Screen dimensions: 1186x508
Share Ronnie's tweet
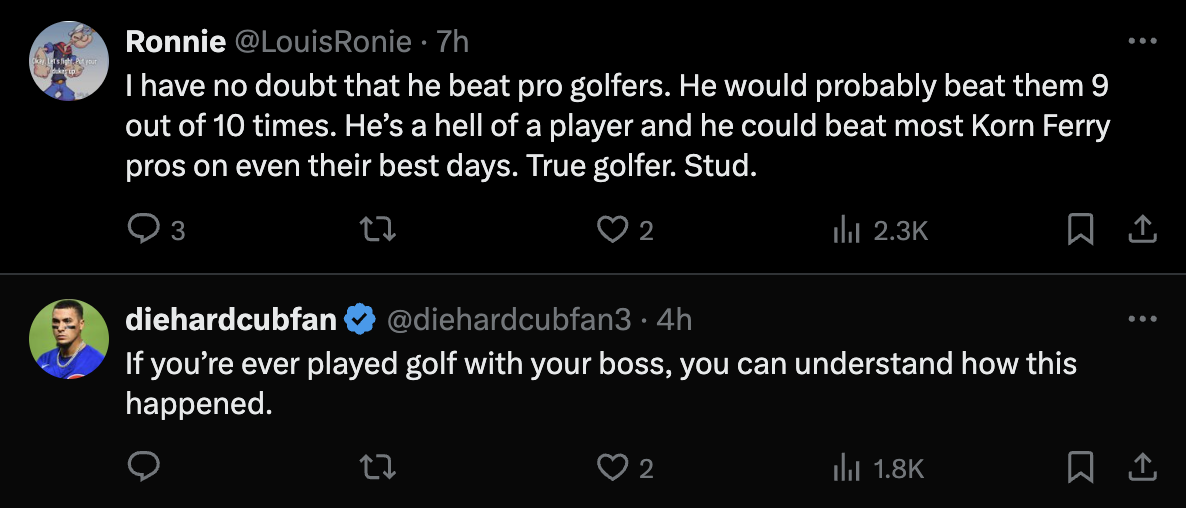point(1142,231)
